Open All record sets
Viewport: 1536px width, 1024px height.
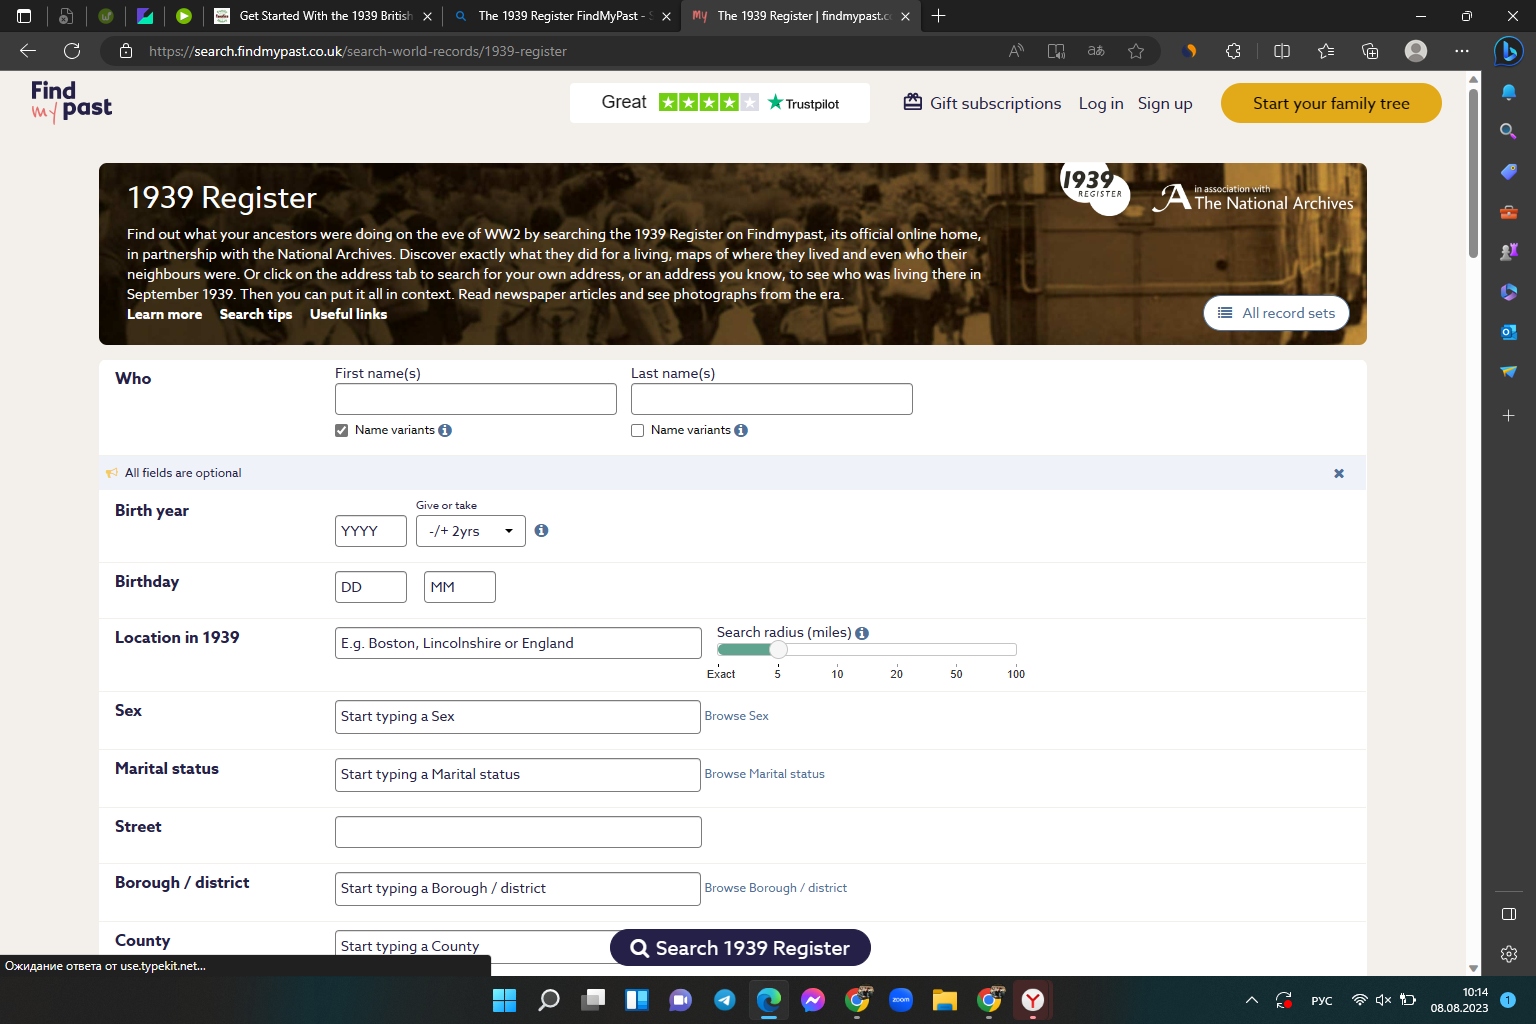tap(1276, 313)
